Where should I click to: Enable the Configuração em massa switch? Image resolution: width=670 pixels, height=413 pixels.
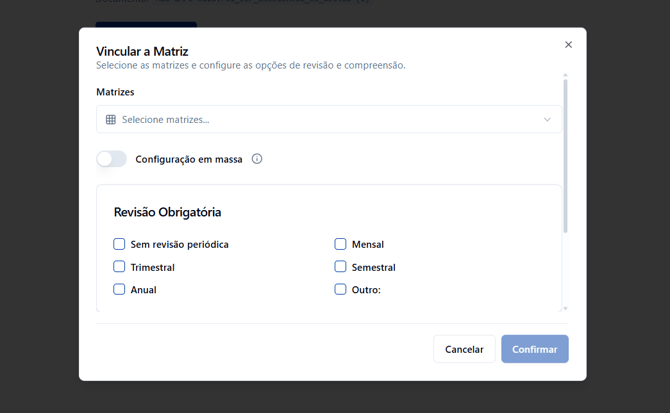[112, 159]
